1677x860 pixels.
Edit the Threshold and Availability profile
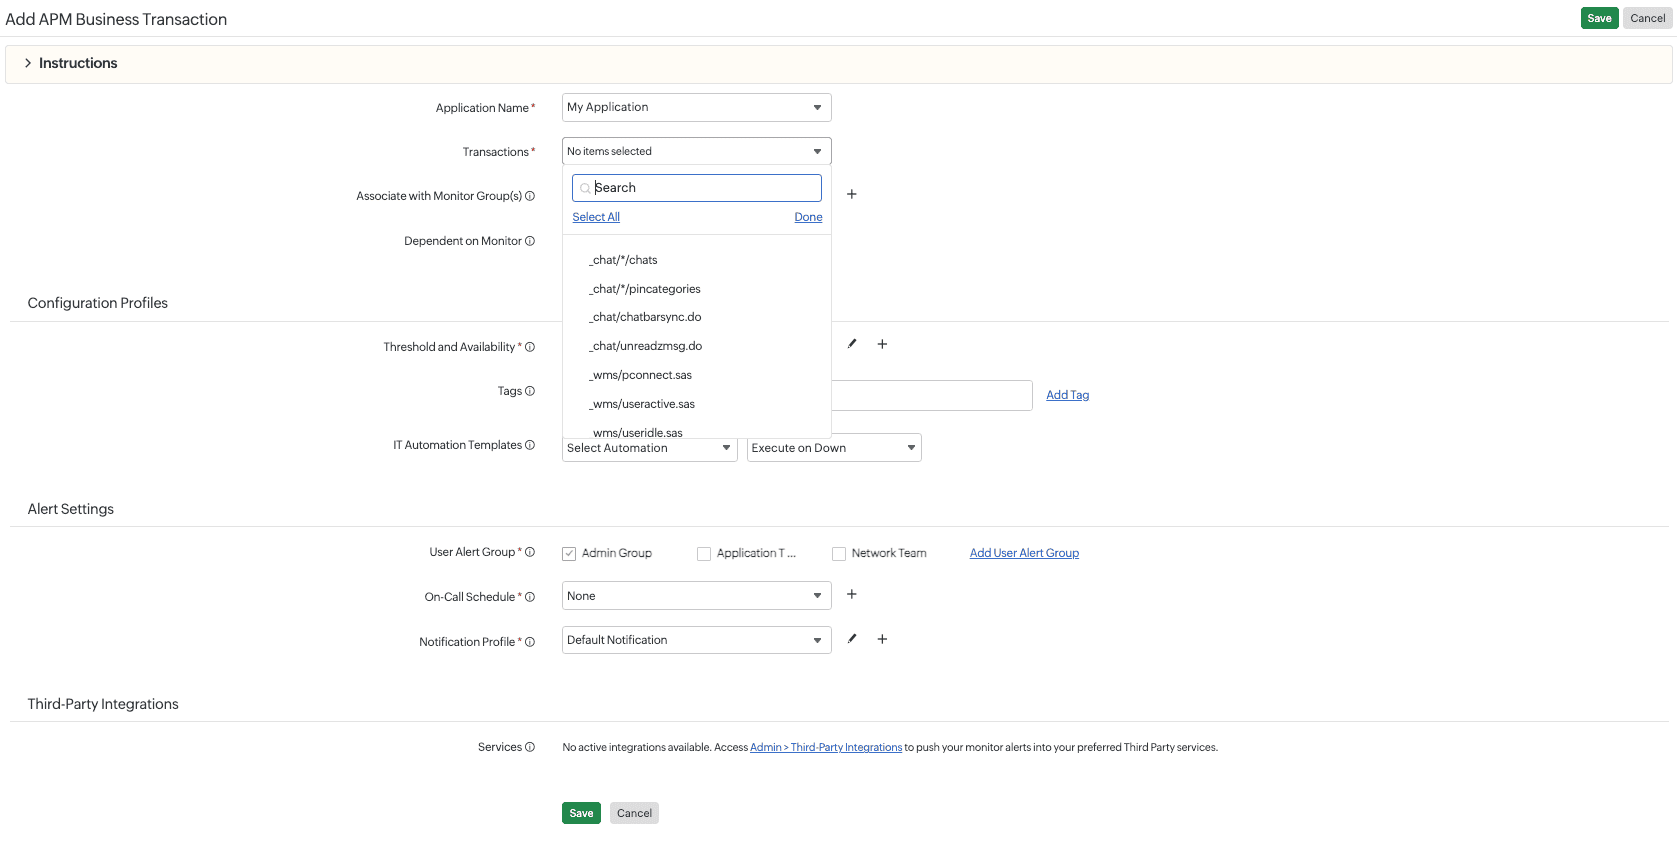852,344
